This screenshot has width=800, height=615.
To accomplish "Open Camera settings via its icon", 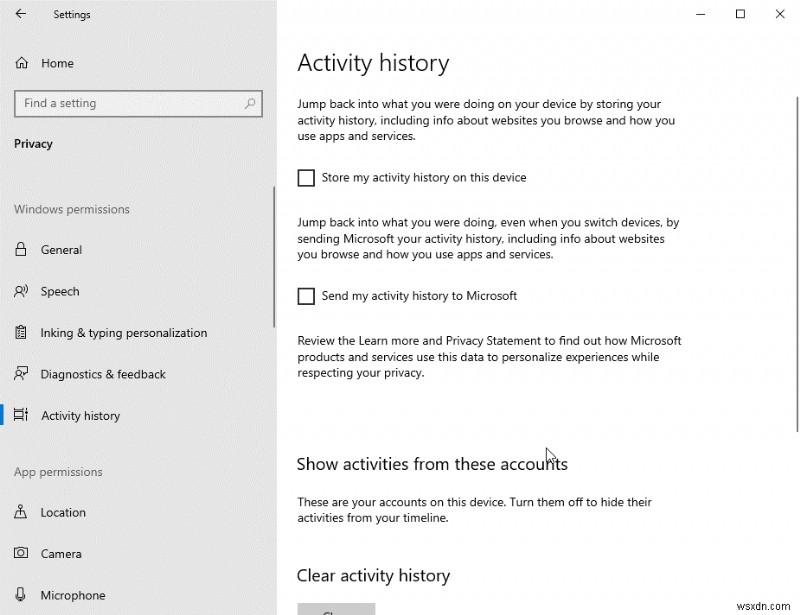I will 22,553.
